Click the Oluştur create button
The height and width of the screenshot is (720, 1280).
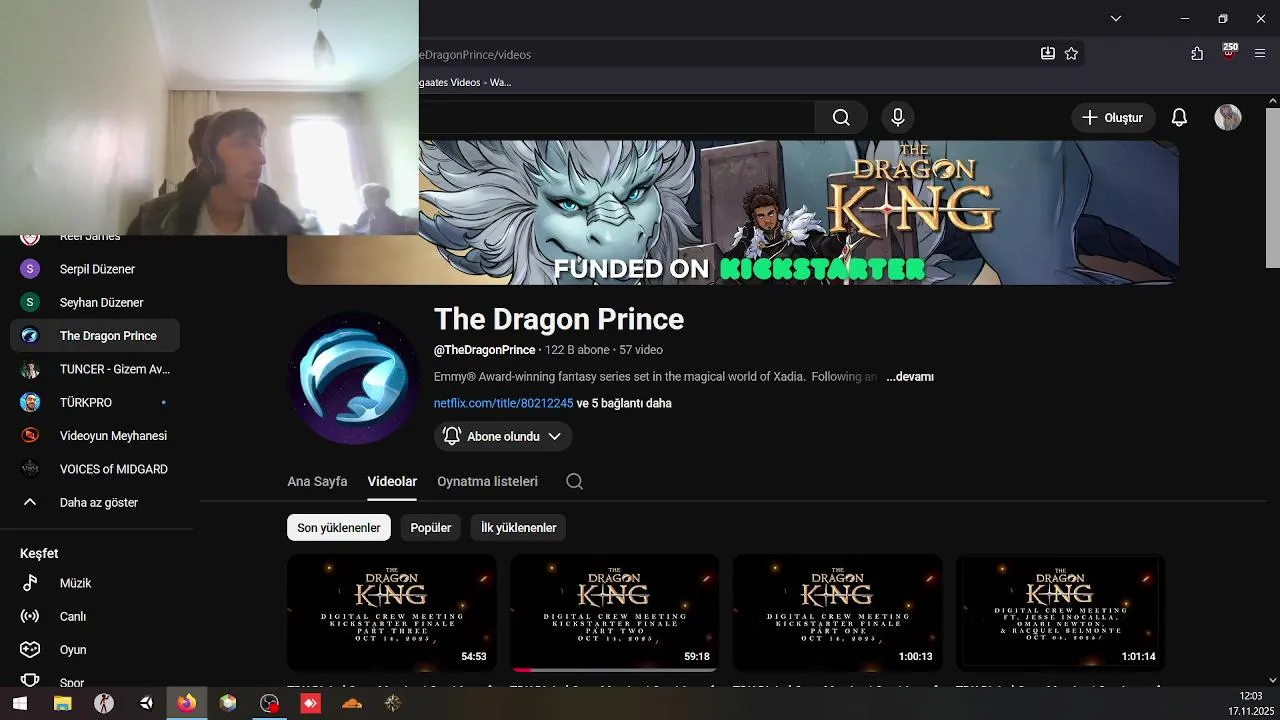click(x=1113, y=118)
